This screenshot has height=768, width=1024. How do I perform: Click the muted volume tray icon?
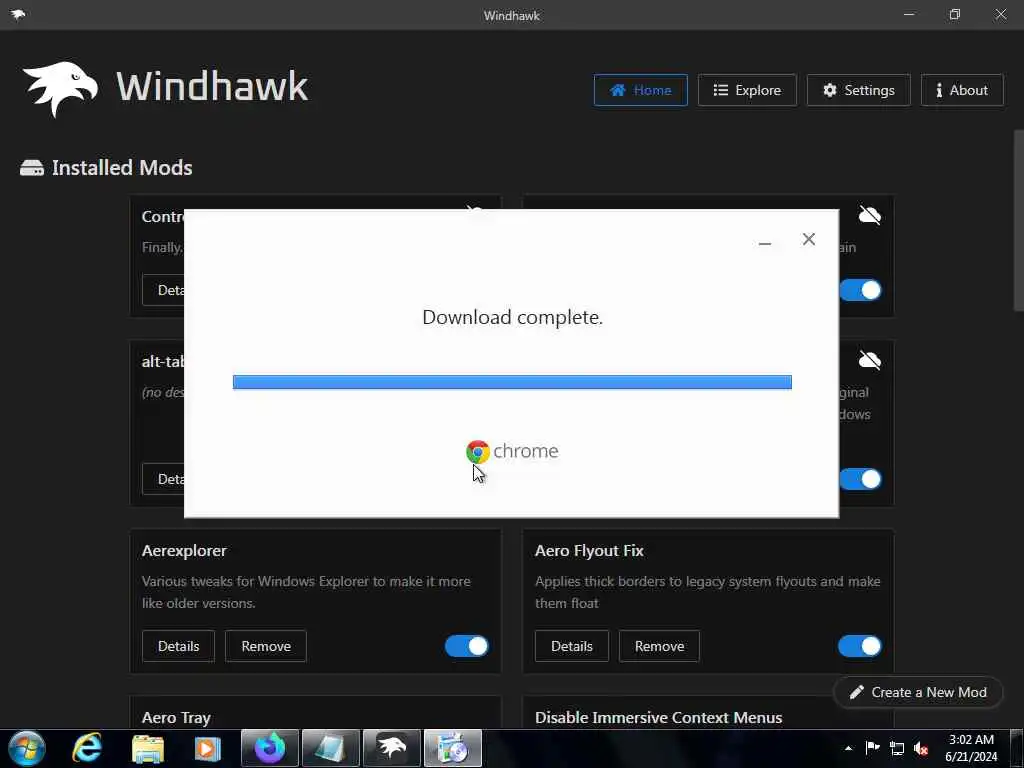pyautogui.click(x=921, y=748)
